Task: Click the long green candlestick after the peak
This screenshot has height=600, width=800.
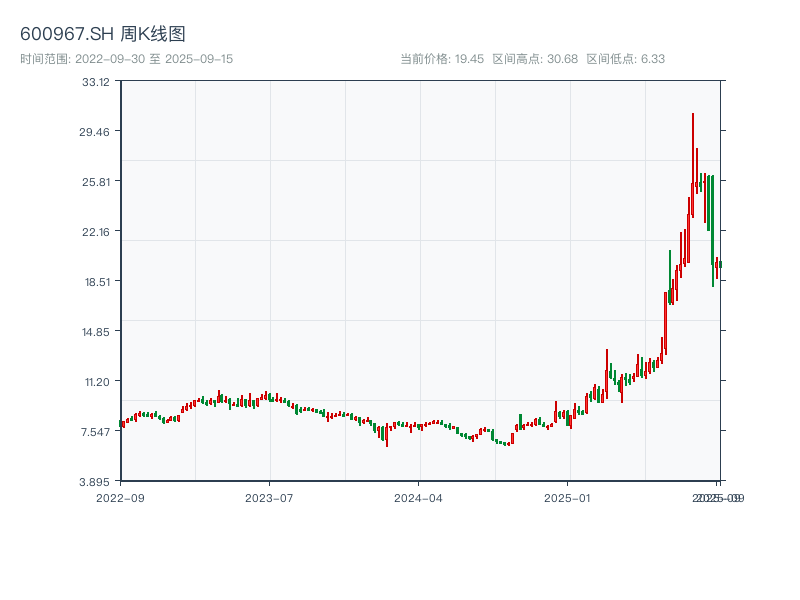Action: coord(713,231)
